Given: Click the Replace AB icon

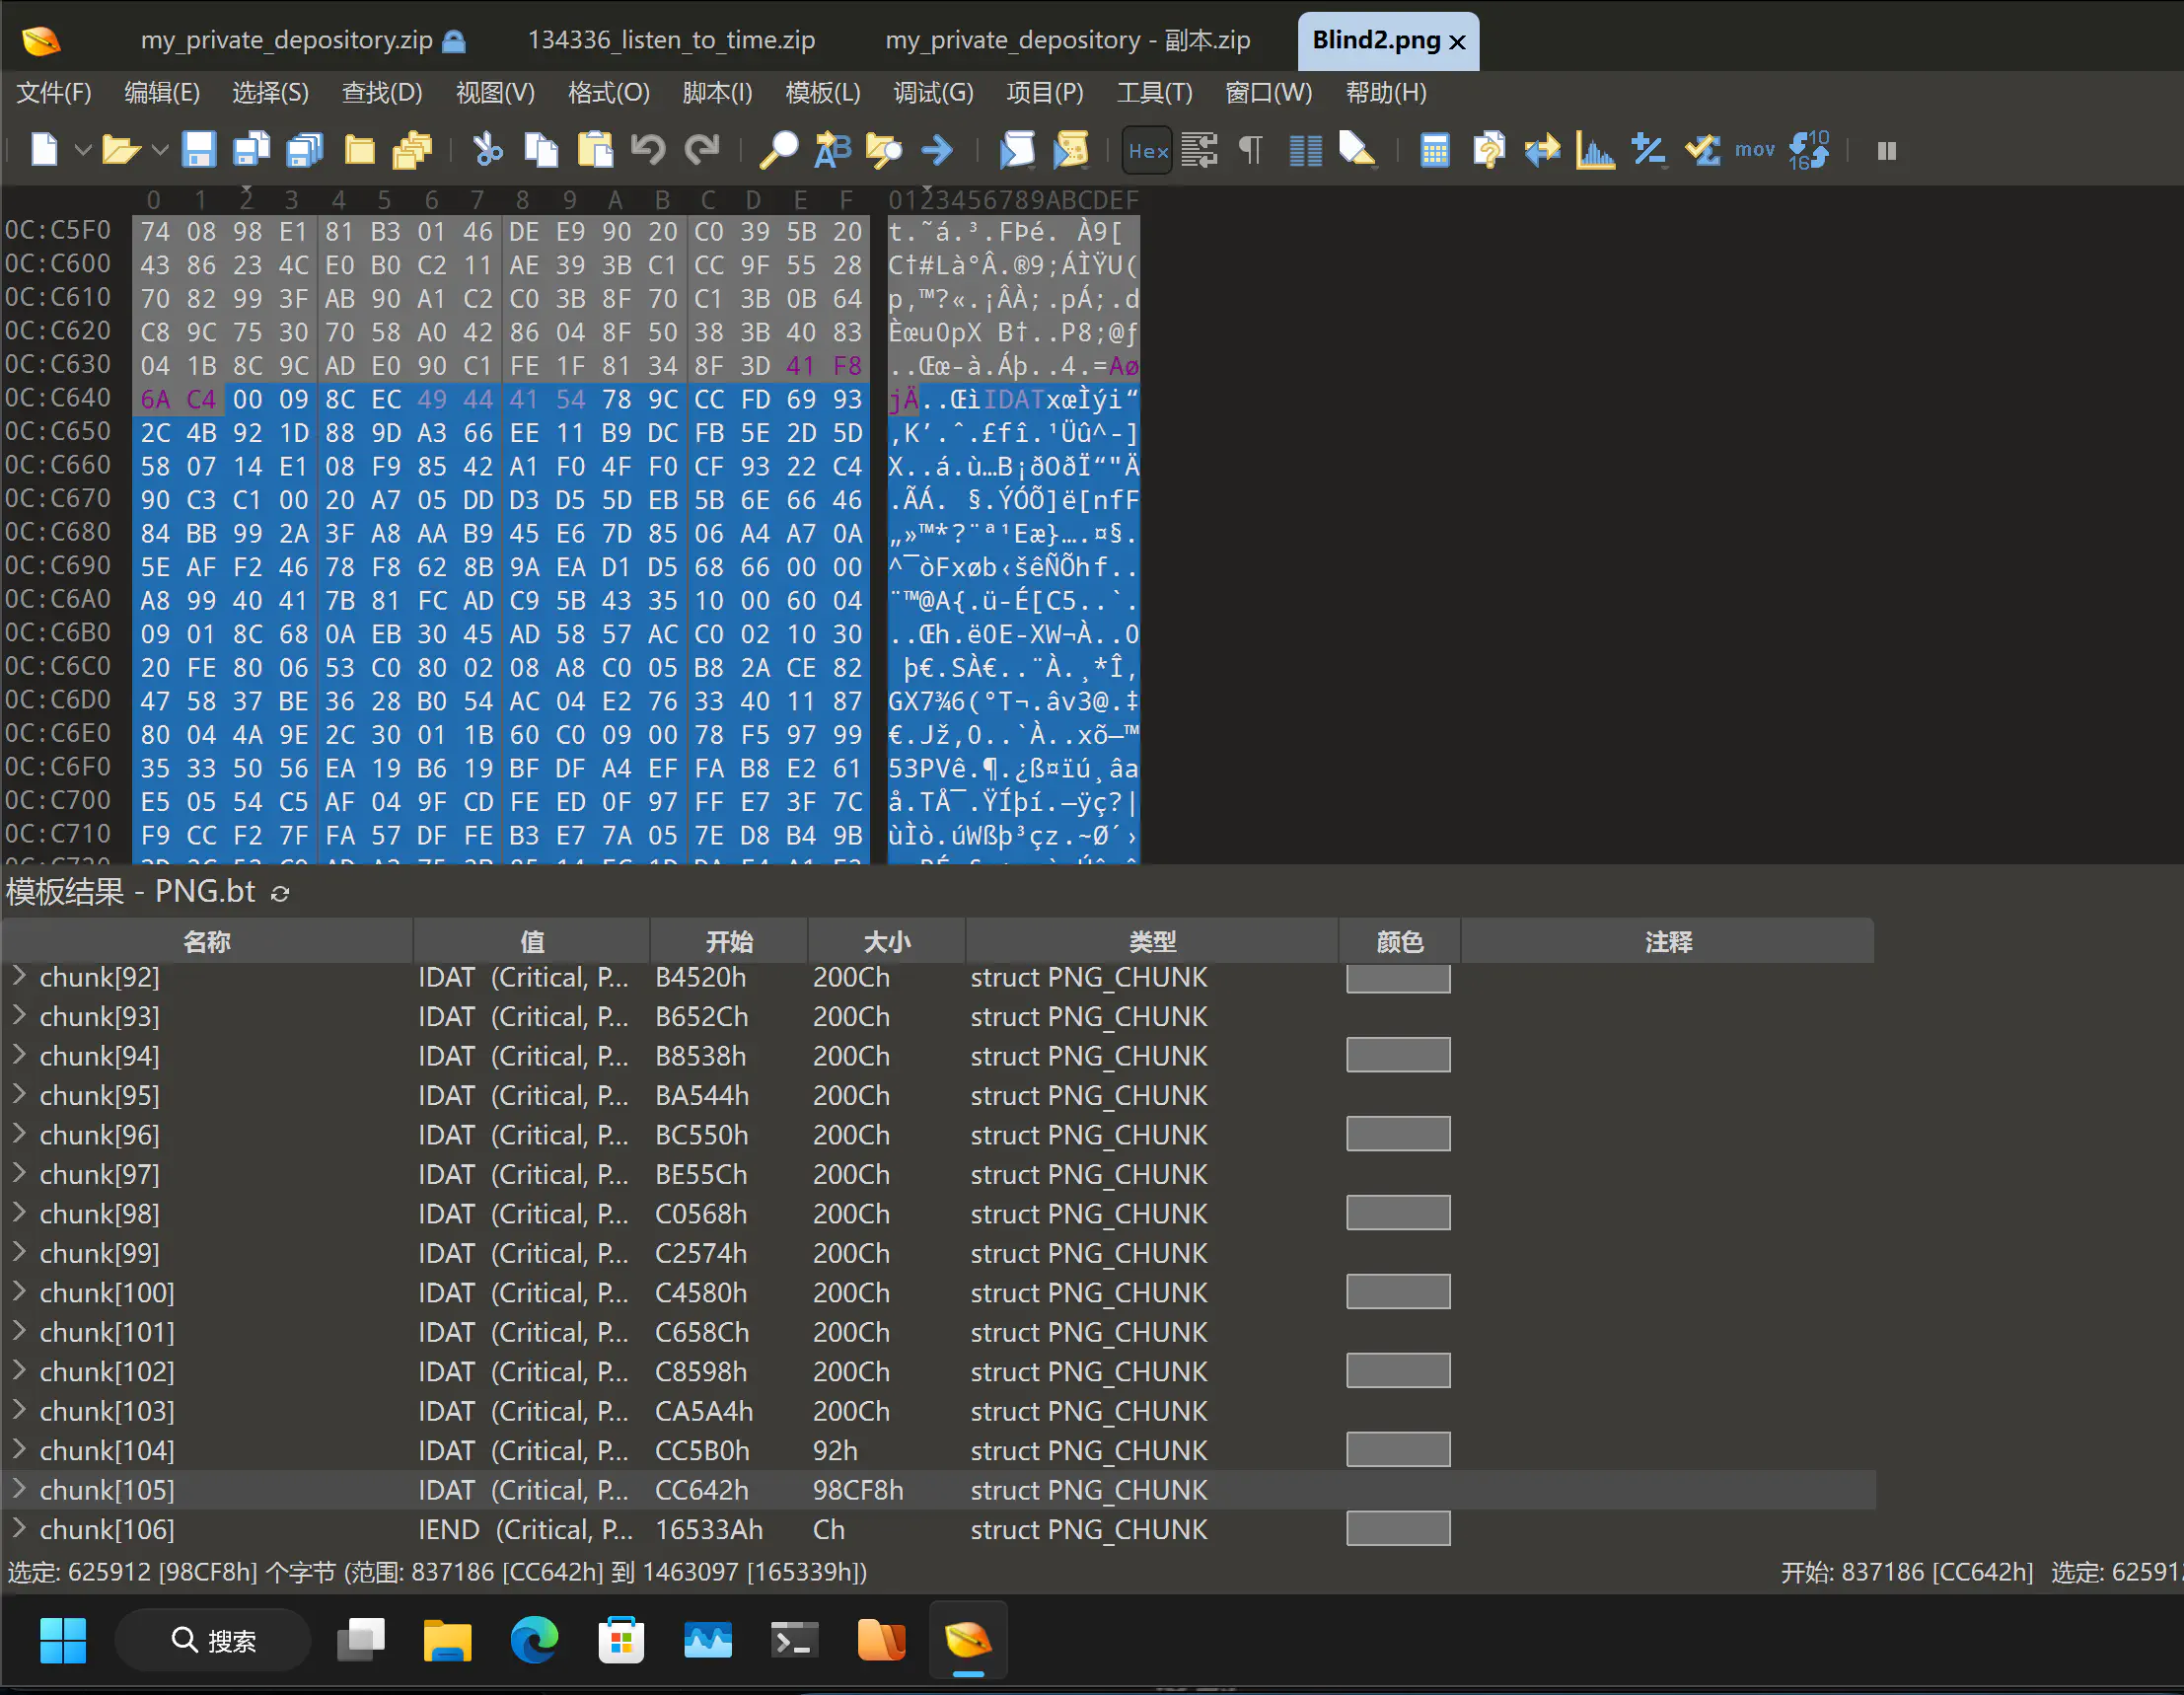Looking at the screenshot, I should pyautogui.click(x=831, y=150).
